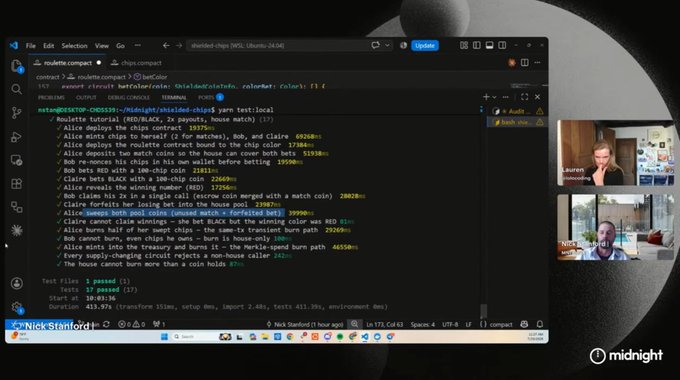Select the TERMINAL panel tab
Viewport: 680px width, 380px height.
[174, 98]
